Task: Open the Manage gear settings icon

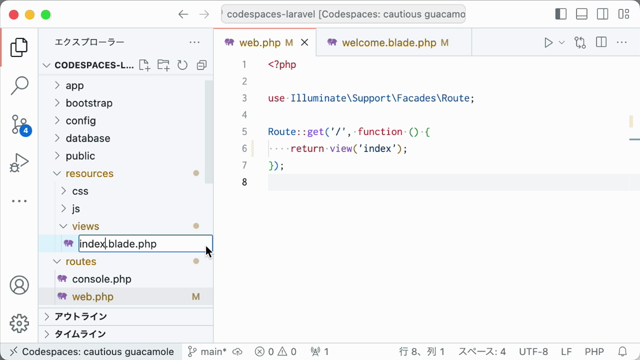Action: click(x=19, y=324)
